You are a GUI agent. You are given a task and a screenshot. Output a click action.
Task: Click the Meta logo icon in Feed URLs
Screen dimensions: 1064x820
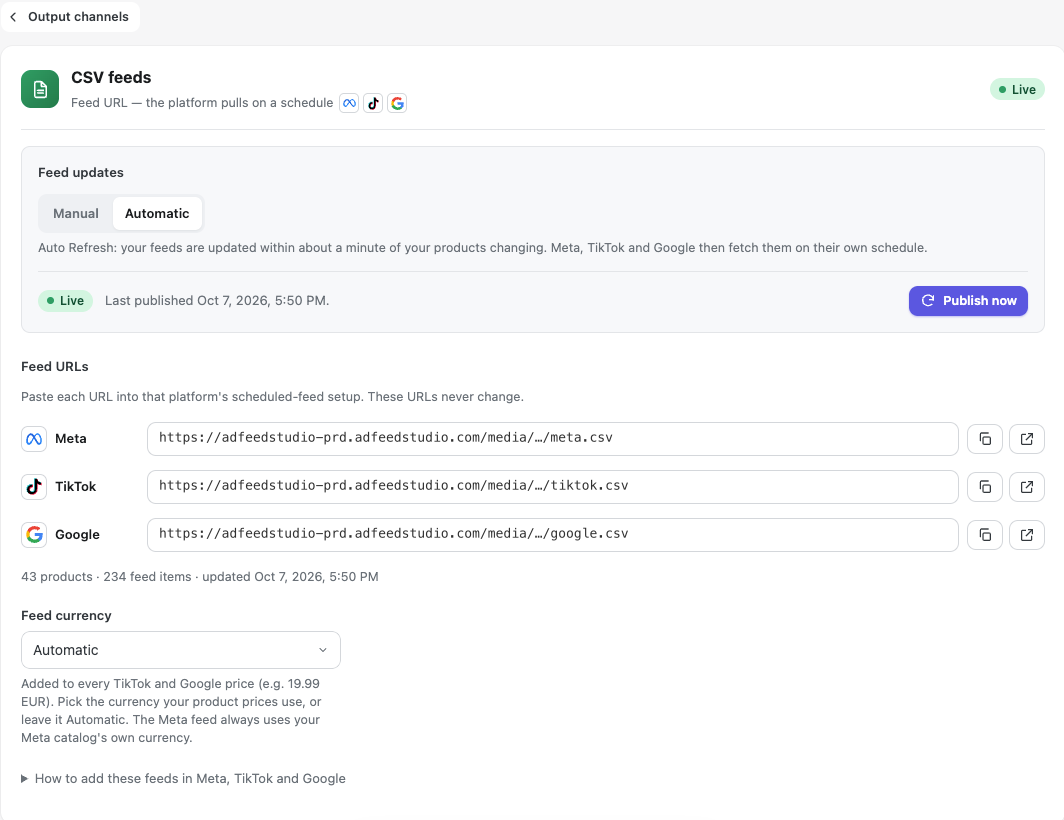[x=34, y=439]
